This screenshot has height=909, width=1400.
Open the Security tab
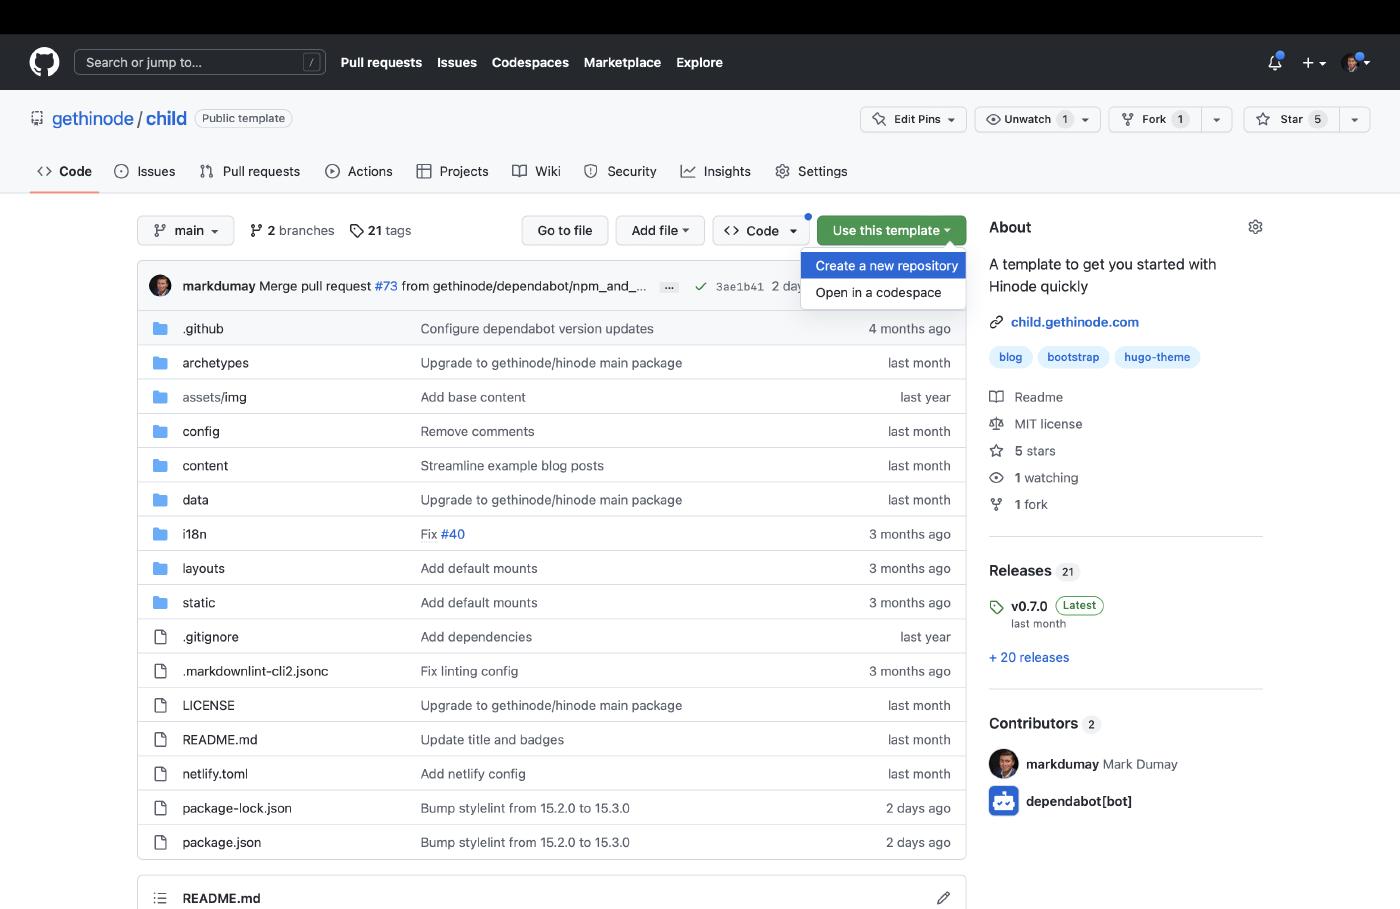click(620, 171)
